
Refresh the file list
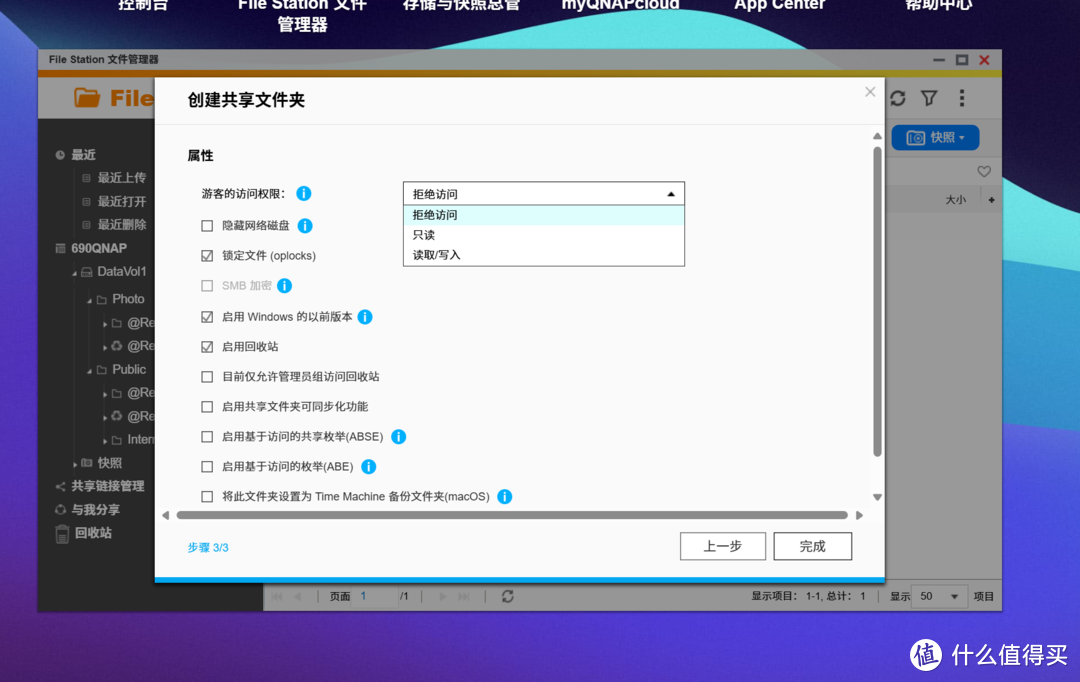click(x=898, y=97)
